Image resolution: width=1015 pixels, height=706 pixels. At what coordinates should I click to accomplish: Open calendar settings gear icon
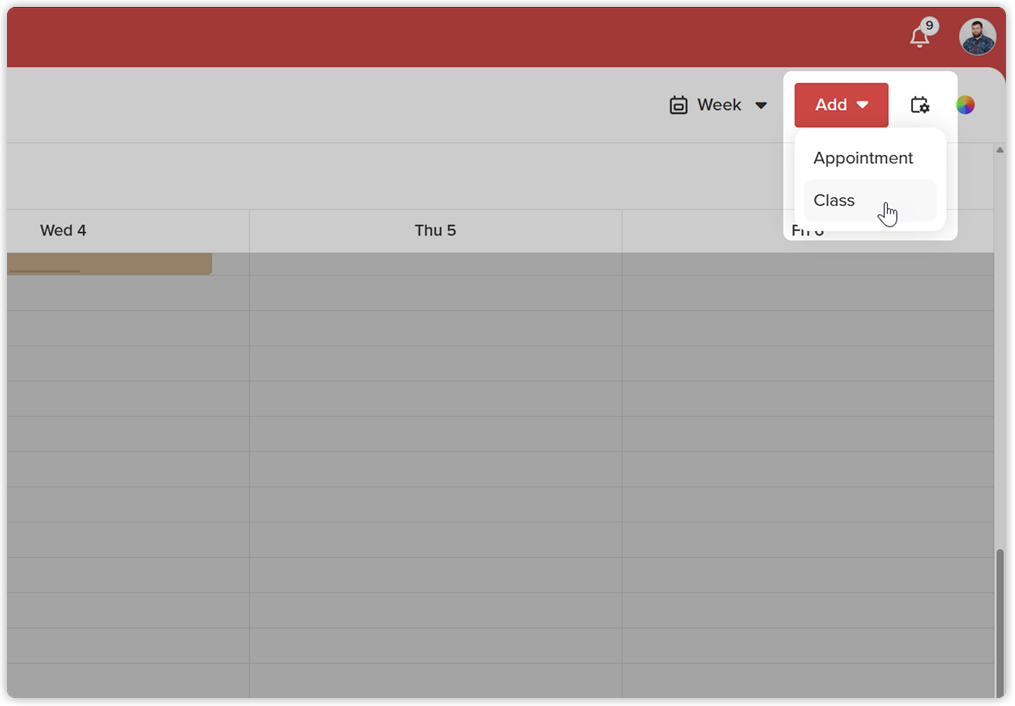920,105
